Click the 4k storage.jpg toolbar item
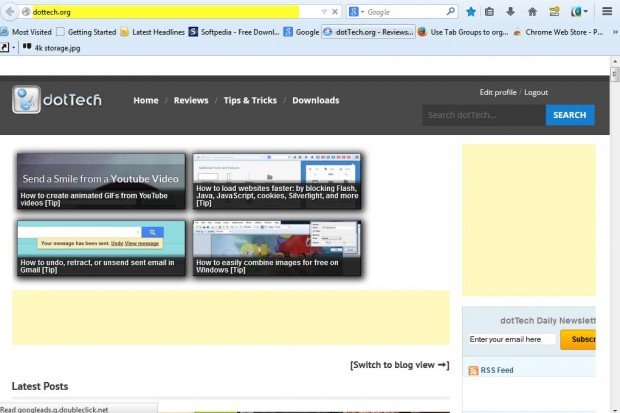Viewport: 620px width, 413px height. pos(51,48)
